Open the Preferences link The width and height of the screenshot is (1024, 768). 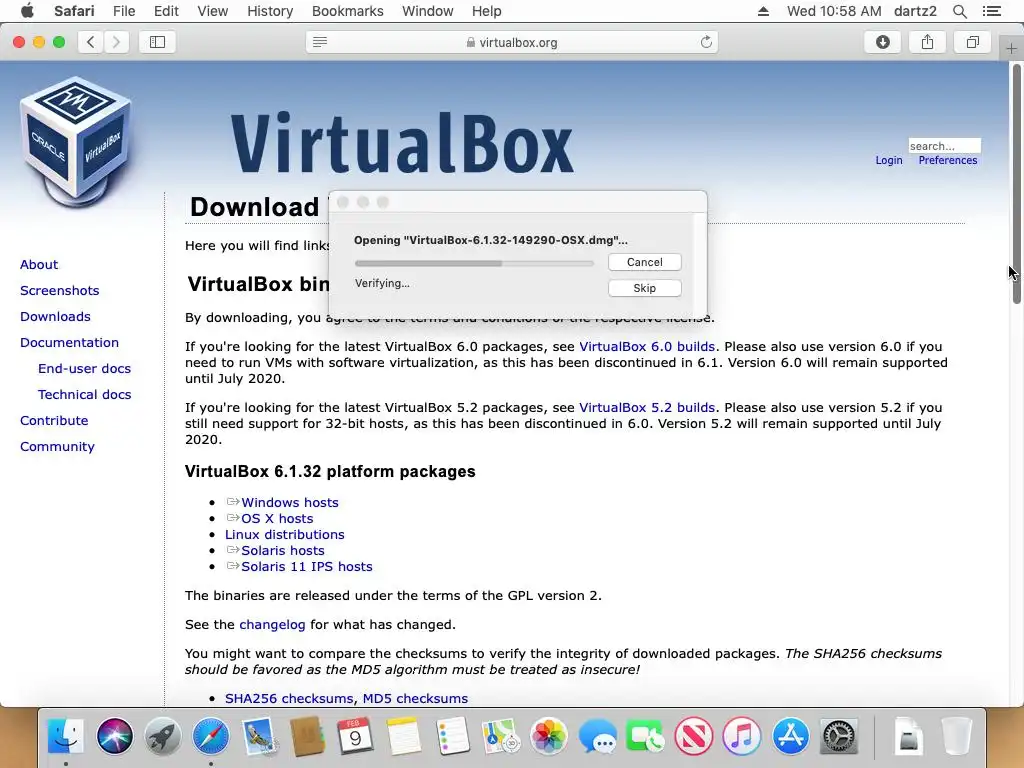(948, 161)
